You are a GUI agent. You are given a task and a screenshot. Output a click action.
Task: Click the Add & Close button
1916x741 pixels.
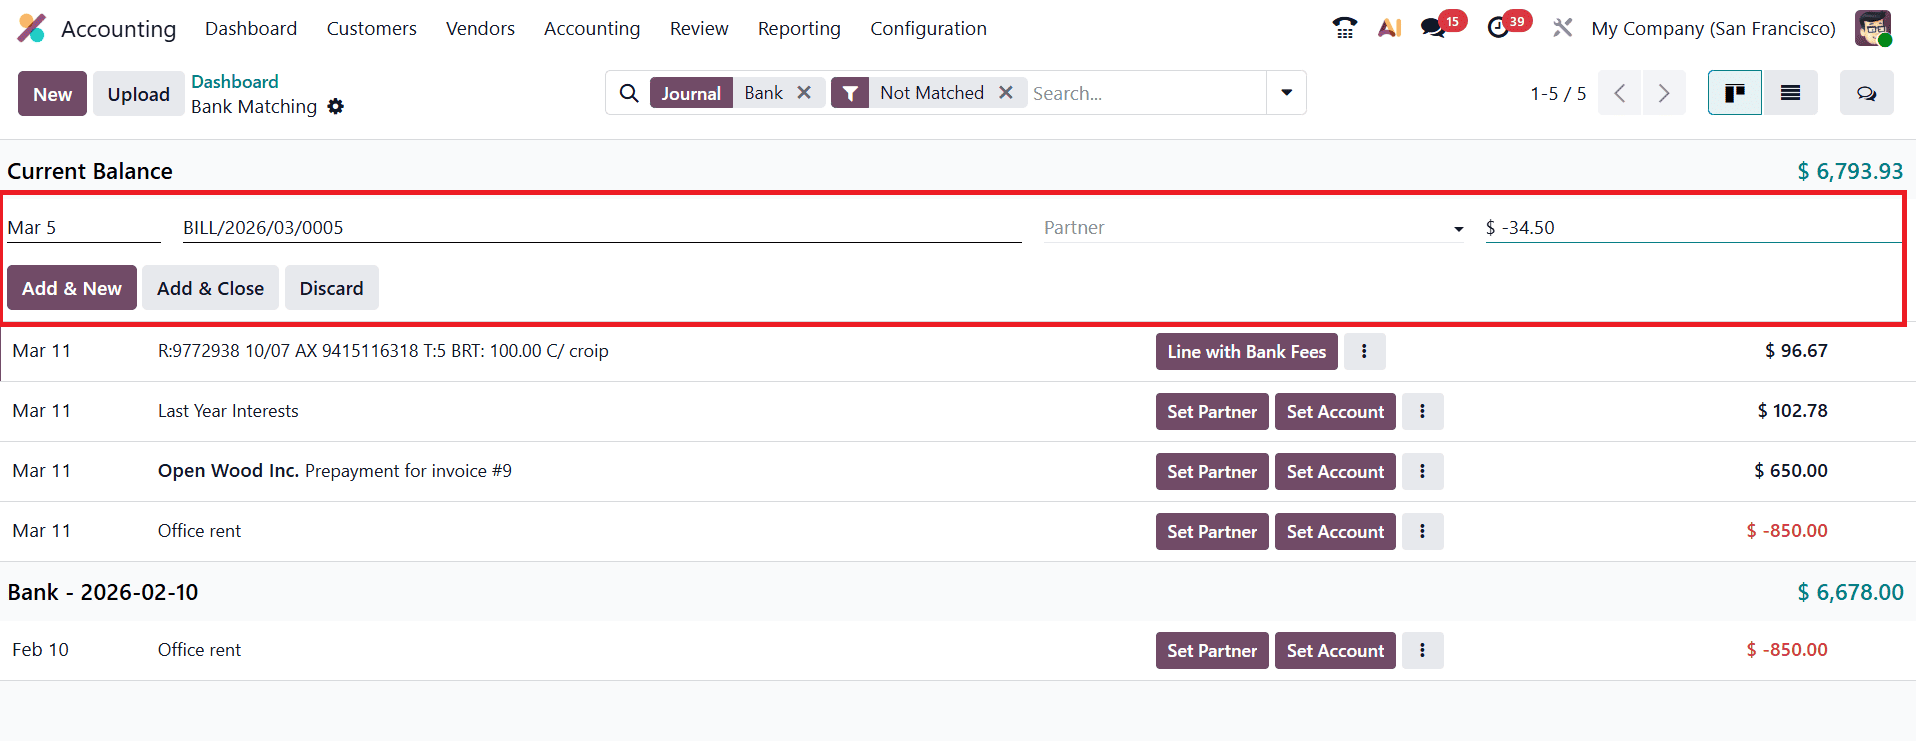point(210,288)
